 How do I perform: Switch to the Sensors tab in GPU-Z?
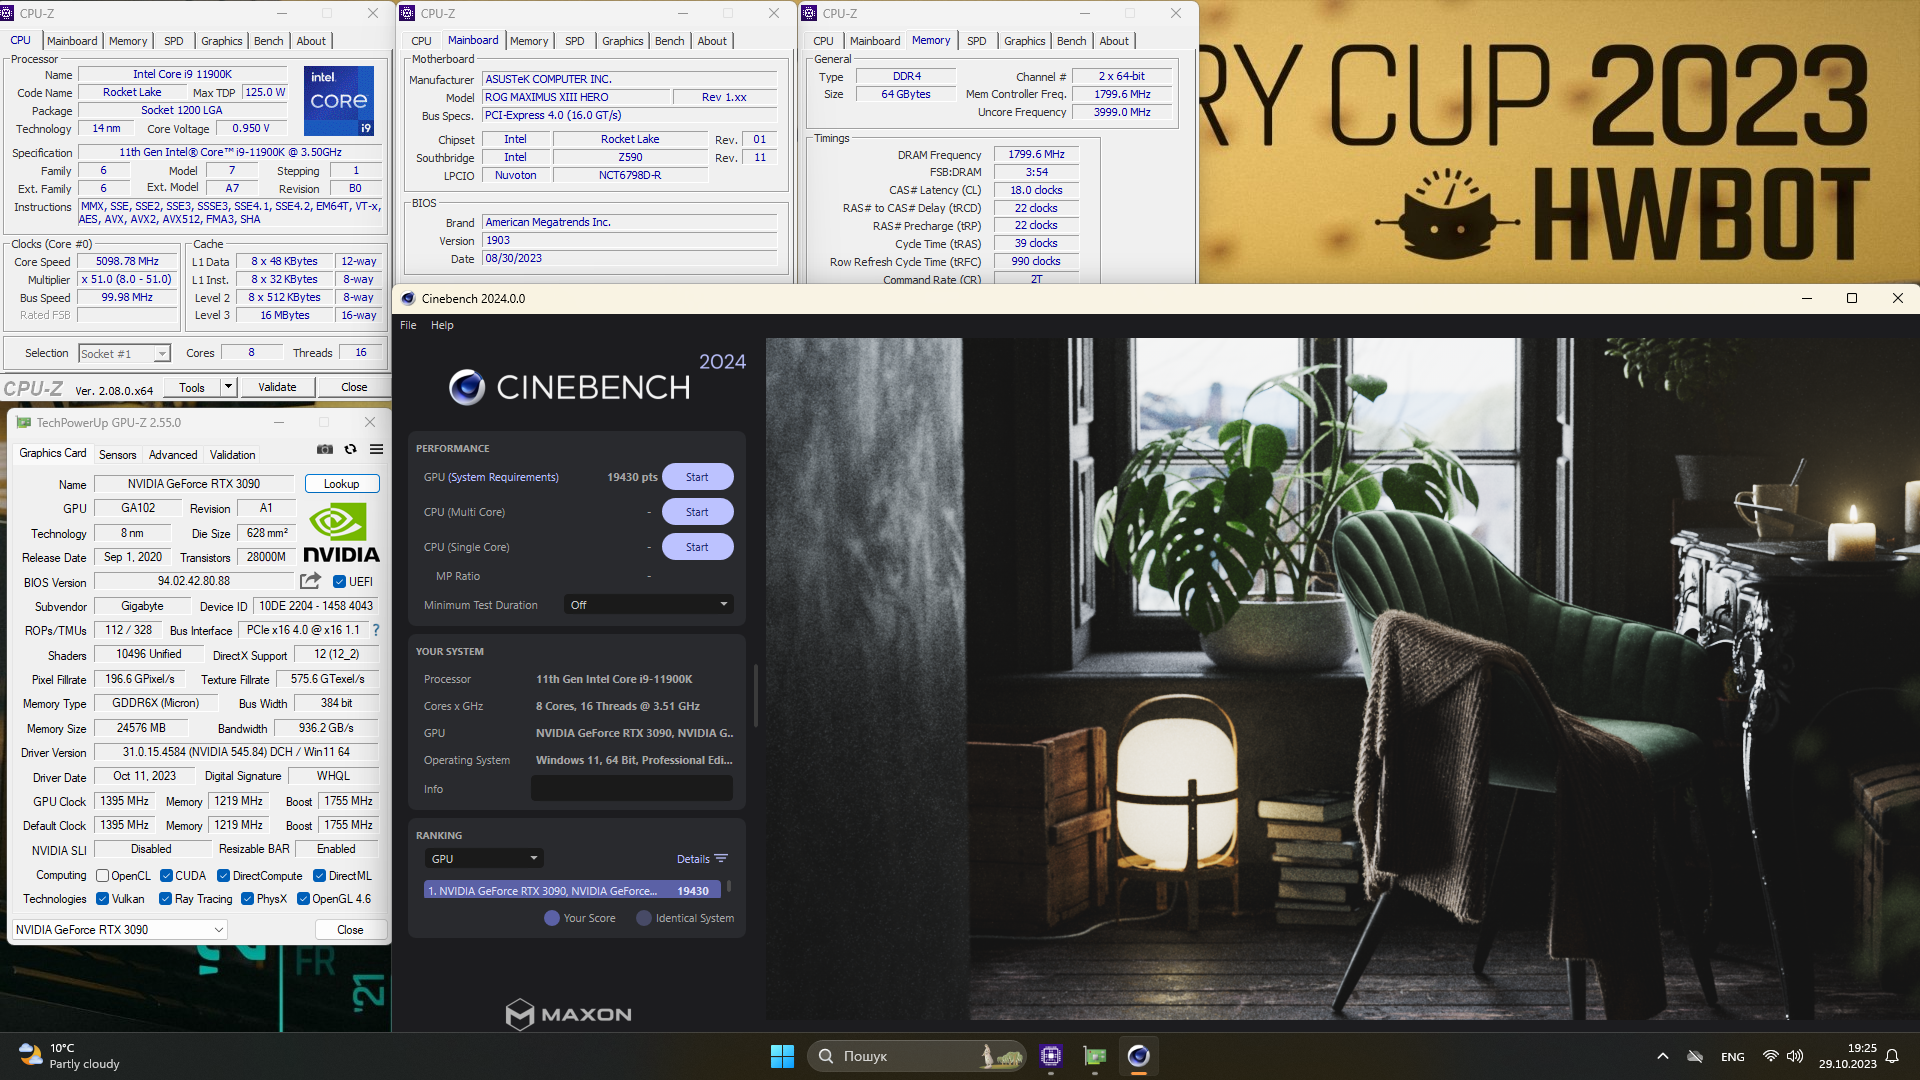(117, 455)
